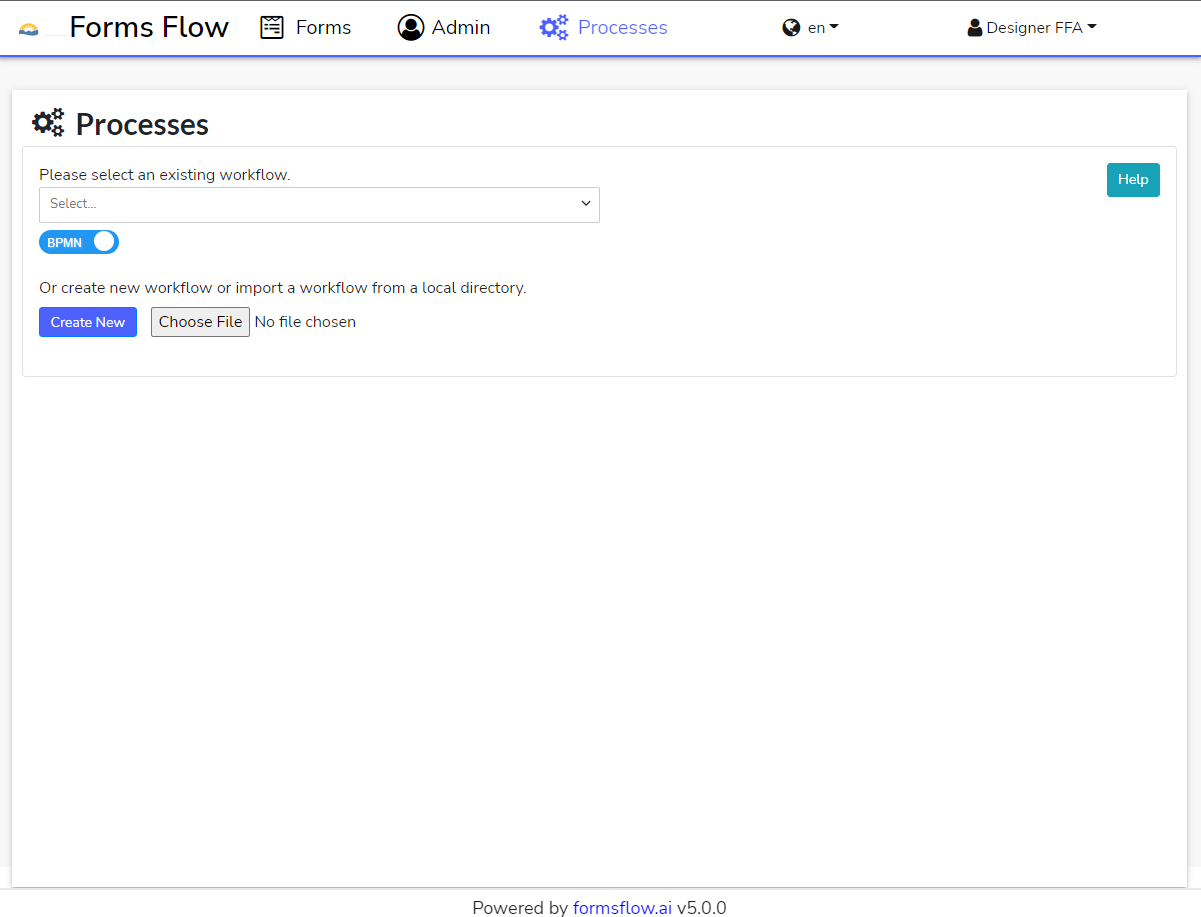Click the Forms list icon in navbar
The height and width of the screenshot is (917, 1201).
tap(272, 27)
